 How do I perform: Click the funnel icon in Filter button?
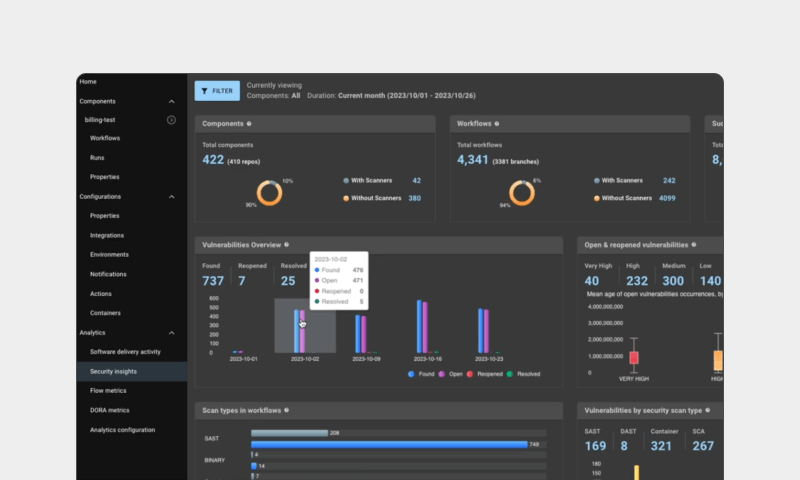(x=205, y=91)
